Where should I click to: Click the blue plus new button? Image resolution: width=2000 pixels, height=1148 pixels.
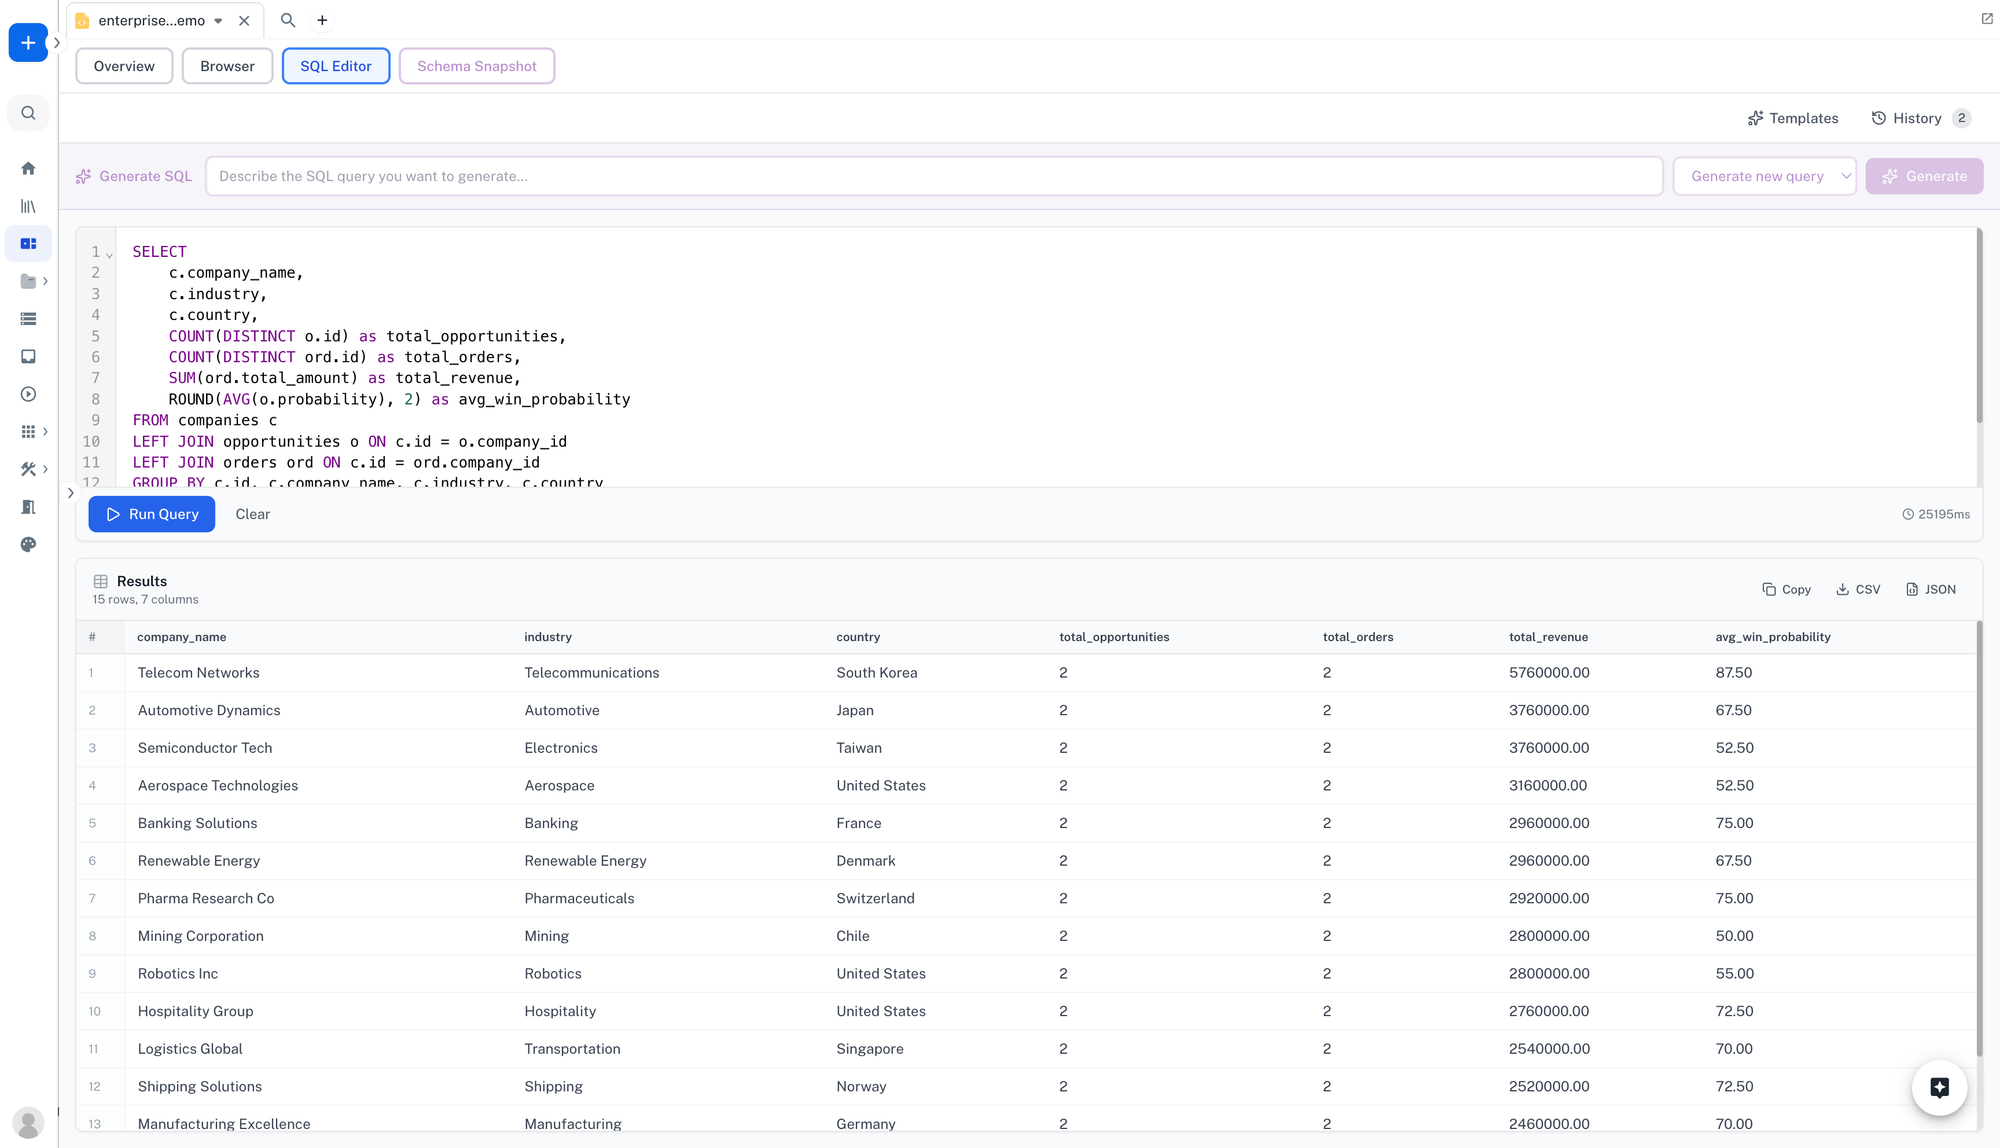[28, 43]
